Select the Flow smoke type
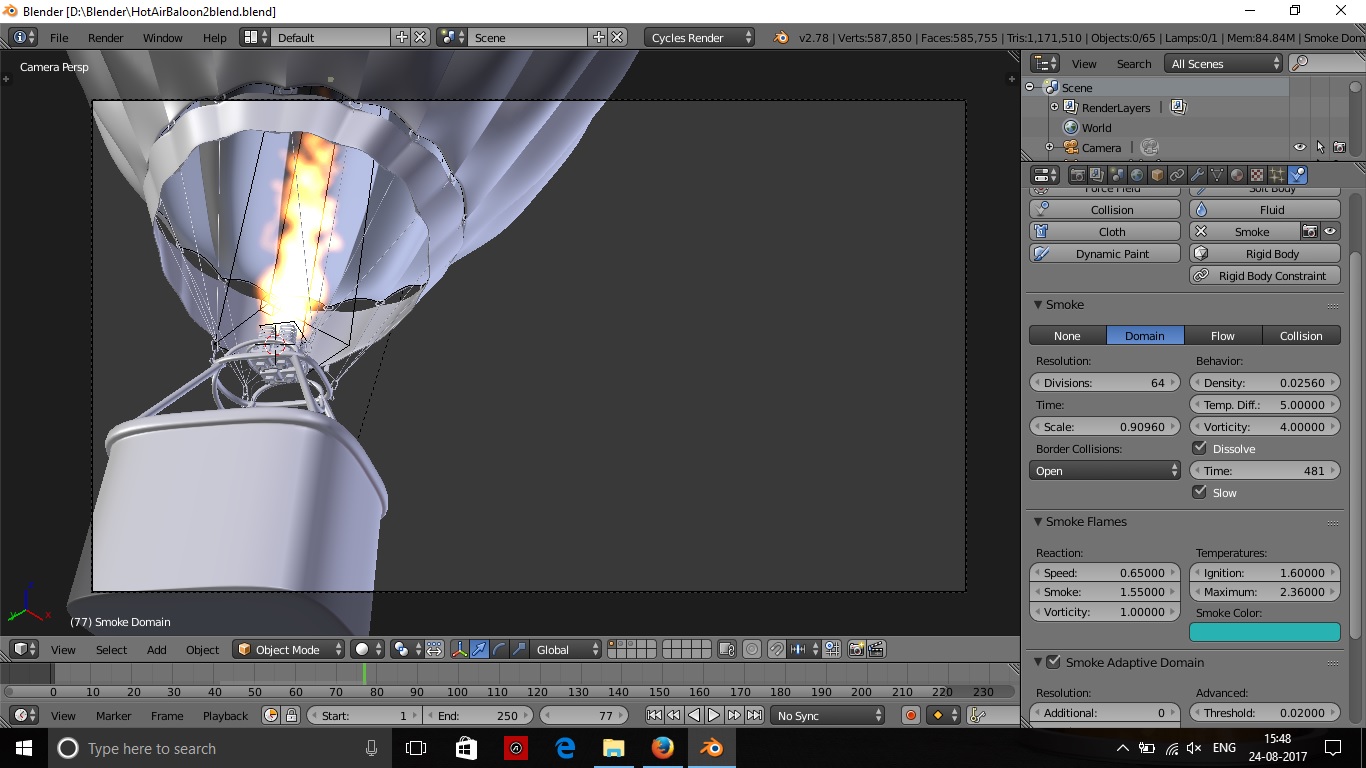Screen dimensions: 1366x768 (1223, 336)
